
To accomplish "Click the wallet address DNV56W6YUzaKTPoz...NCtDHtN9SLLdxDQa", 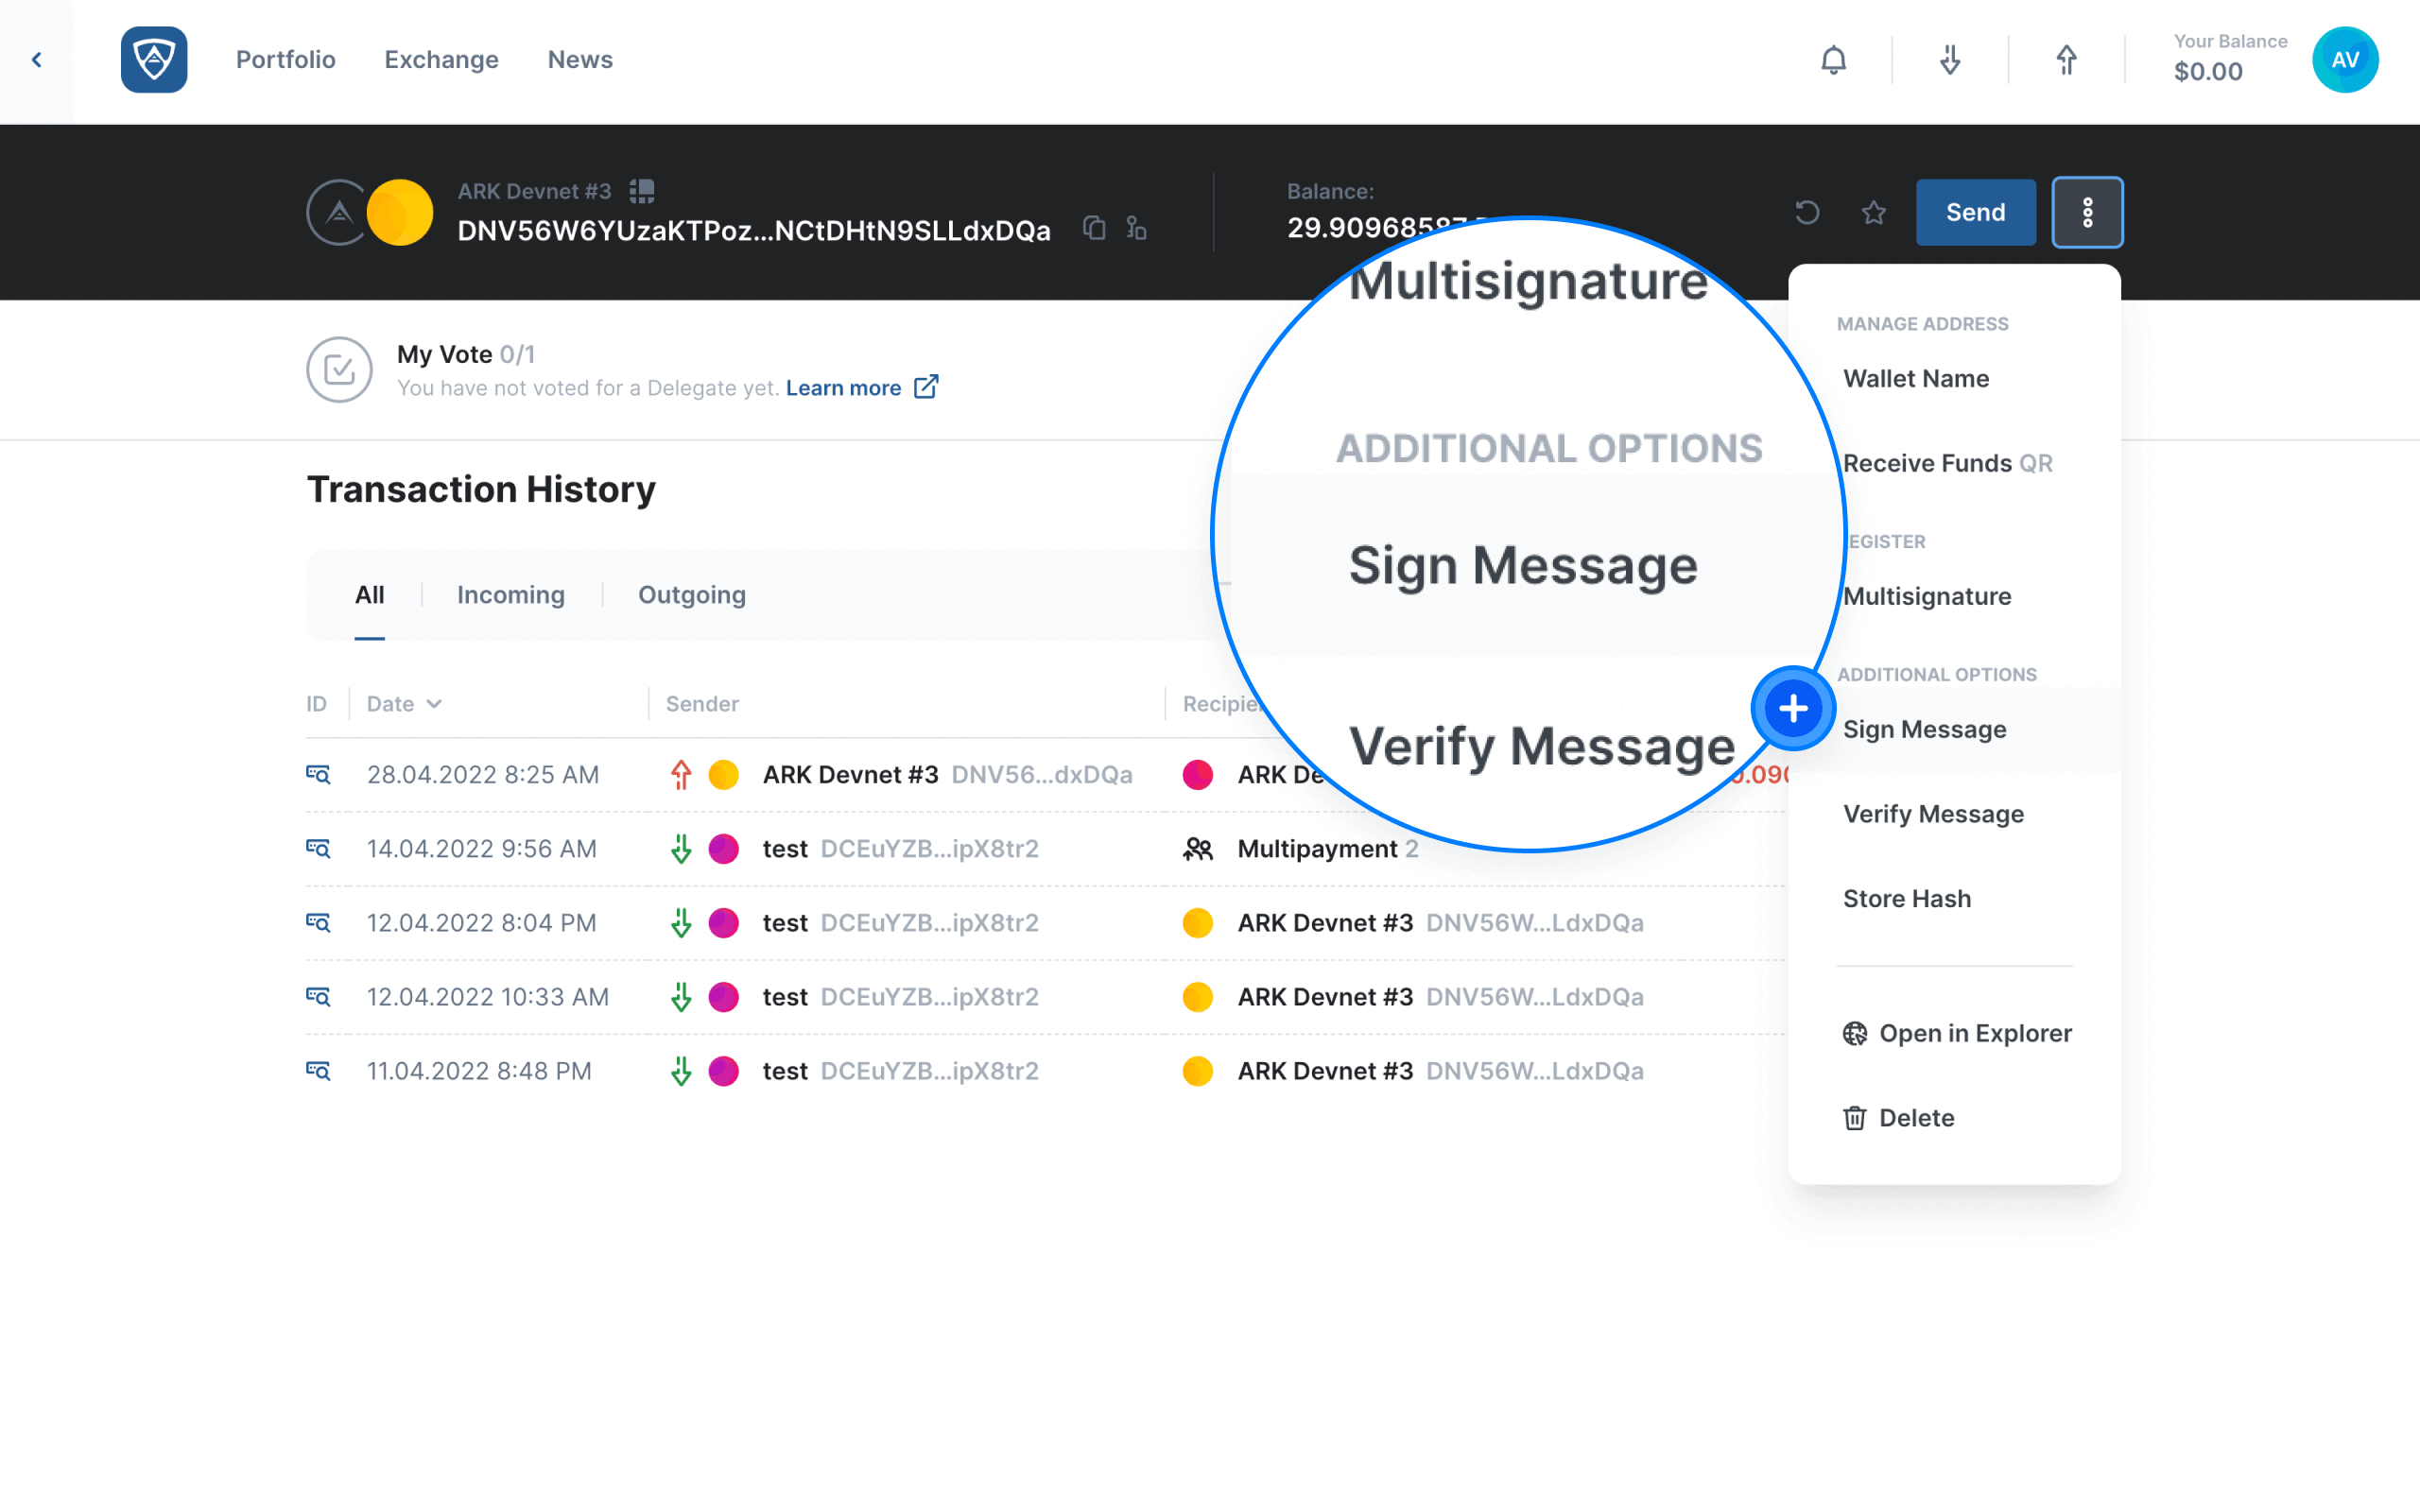I will (x=754, y=231).
